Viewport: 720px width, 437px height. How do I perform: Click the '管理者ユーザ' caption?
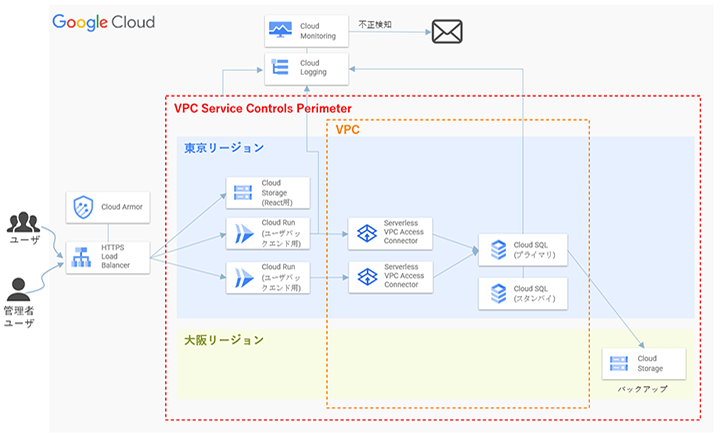pyautogui.click(x=19, y=317)
